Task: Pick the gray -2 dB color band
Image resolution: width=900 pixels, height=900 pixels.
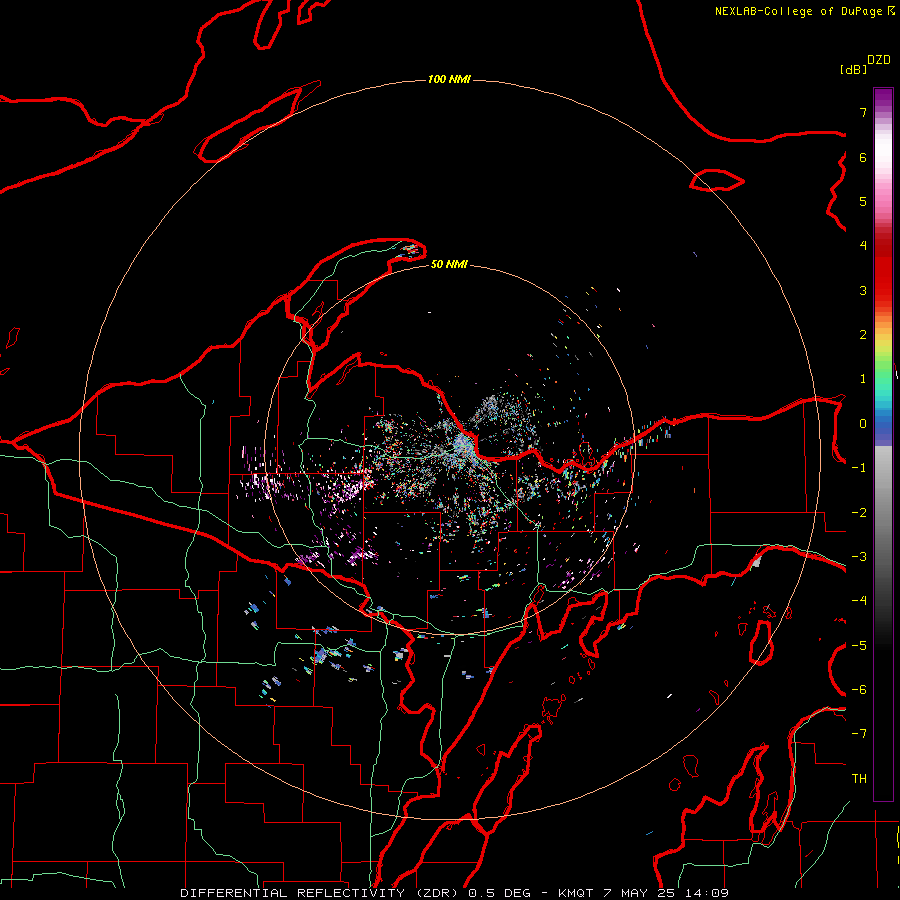Action: [x=883, y=513]
